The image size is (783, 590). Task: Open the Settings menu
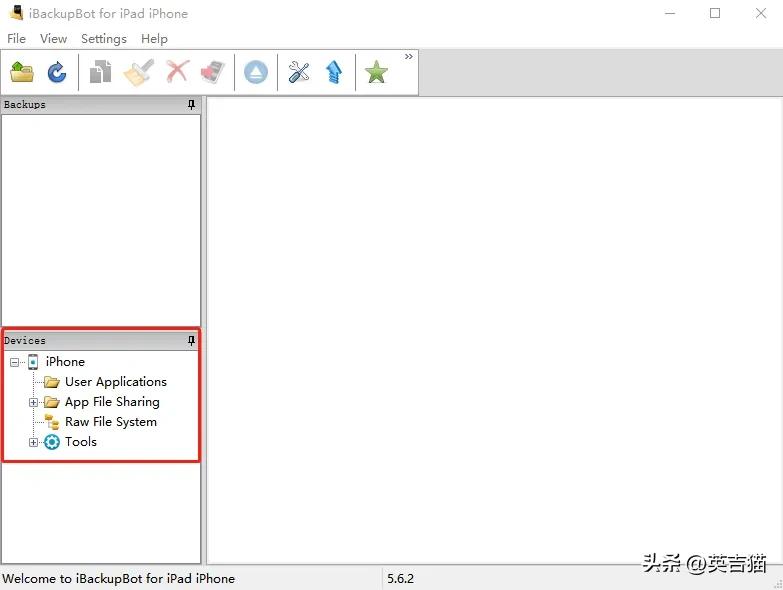(x=104, y=38)
